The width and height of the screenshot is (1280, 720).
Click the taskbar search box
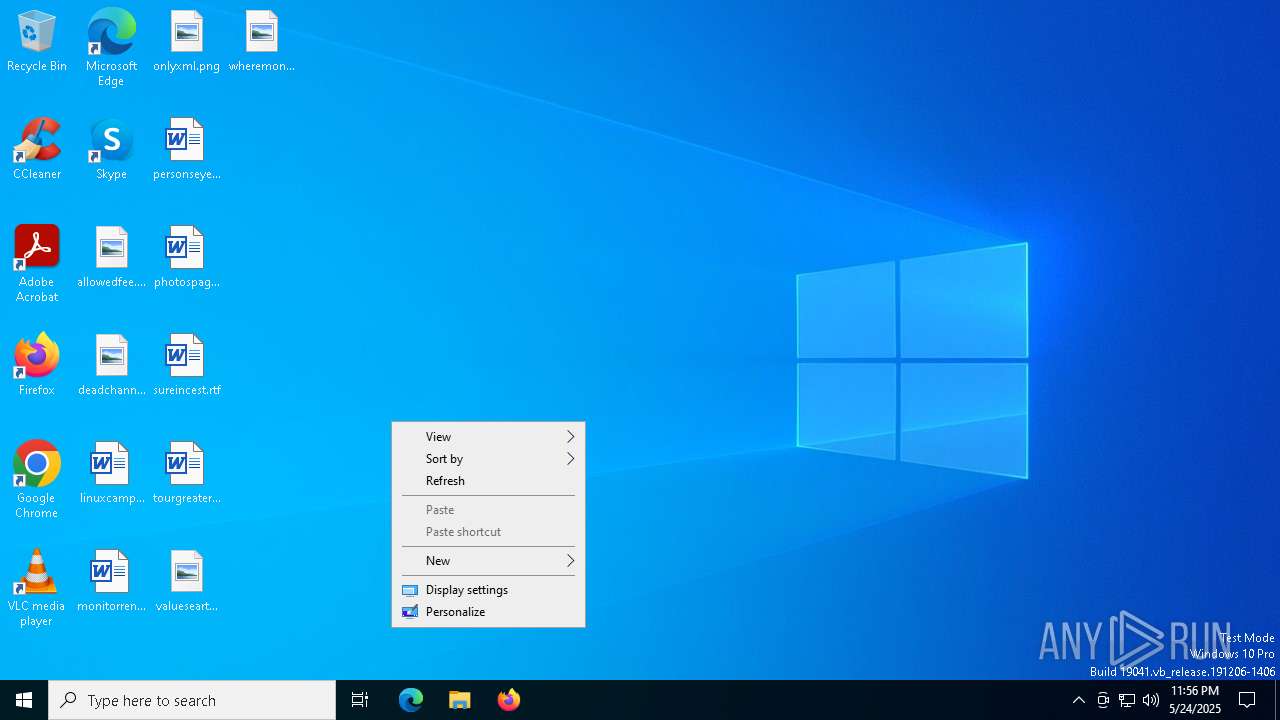tap(192, 700)
